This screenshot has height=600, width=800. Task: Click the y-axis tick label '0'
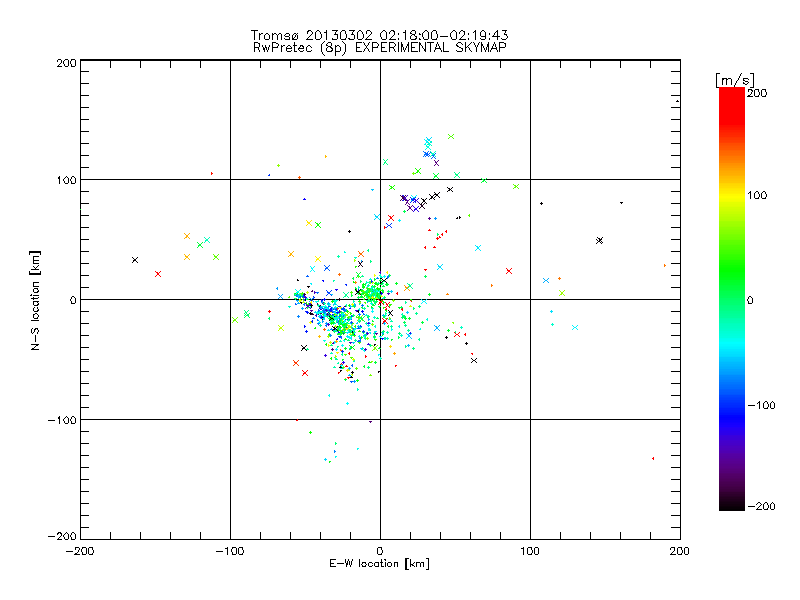[73, 300]
